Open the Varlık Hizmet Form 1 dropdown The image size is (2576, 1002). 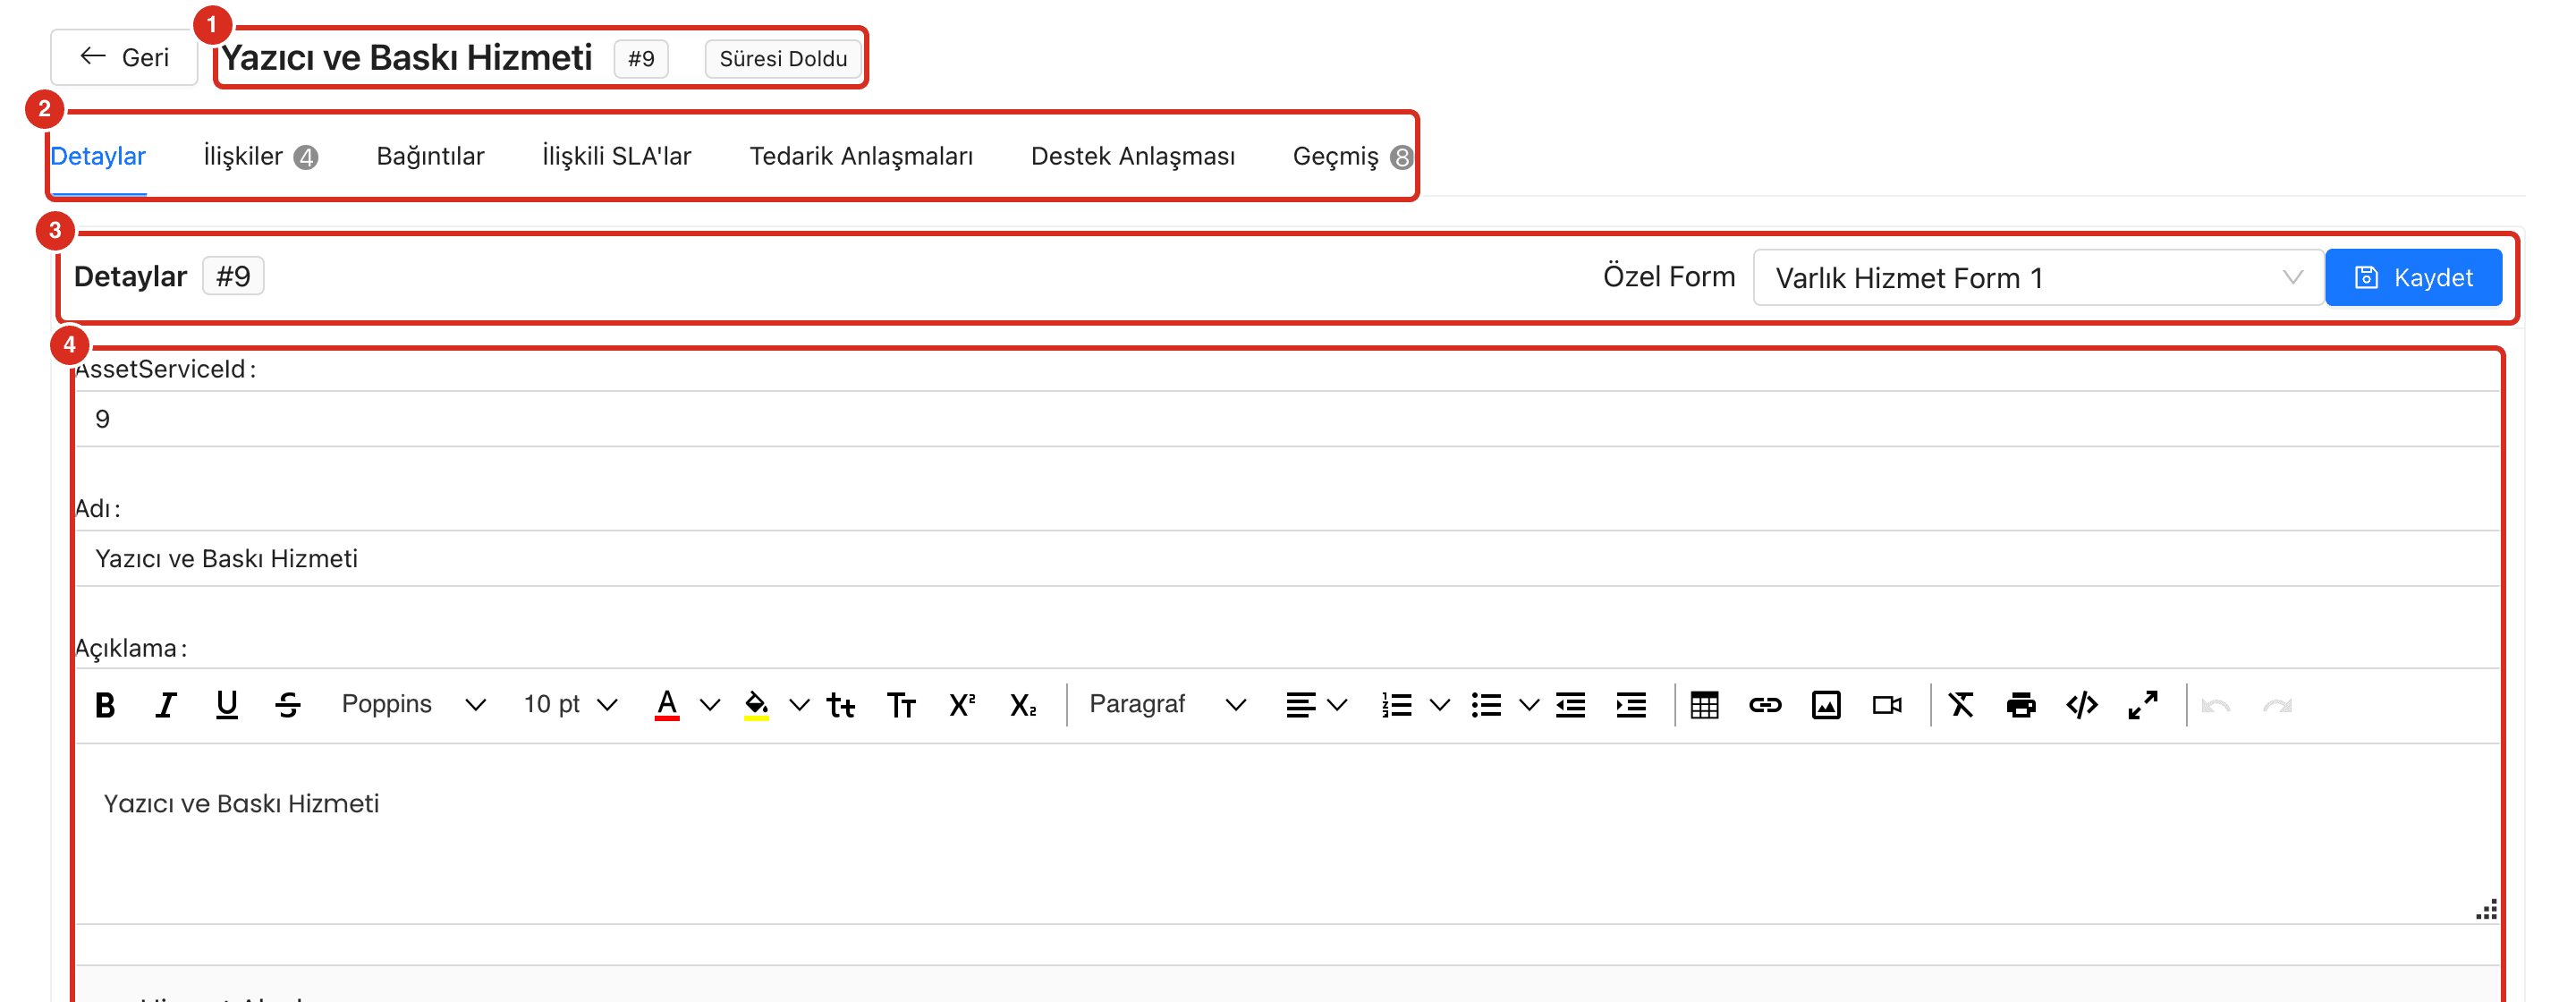2038,278
